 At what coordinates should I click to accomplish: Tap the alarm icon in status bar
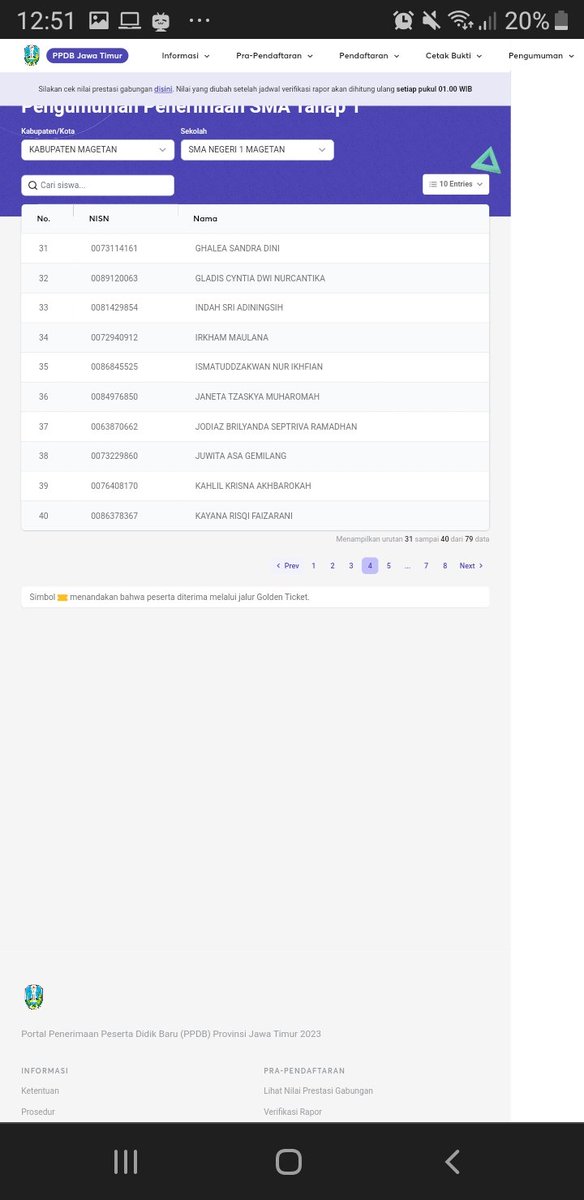coord(404,20)
